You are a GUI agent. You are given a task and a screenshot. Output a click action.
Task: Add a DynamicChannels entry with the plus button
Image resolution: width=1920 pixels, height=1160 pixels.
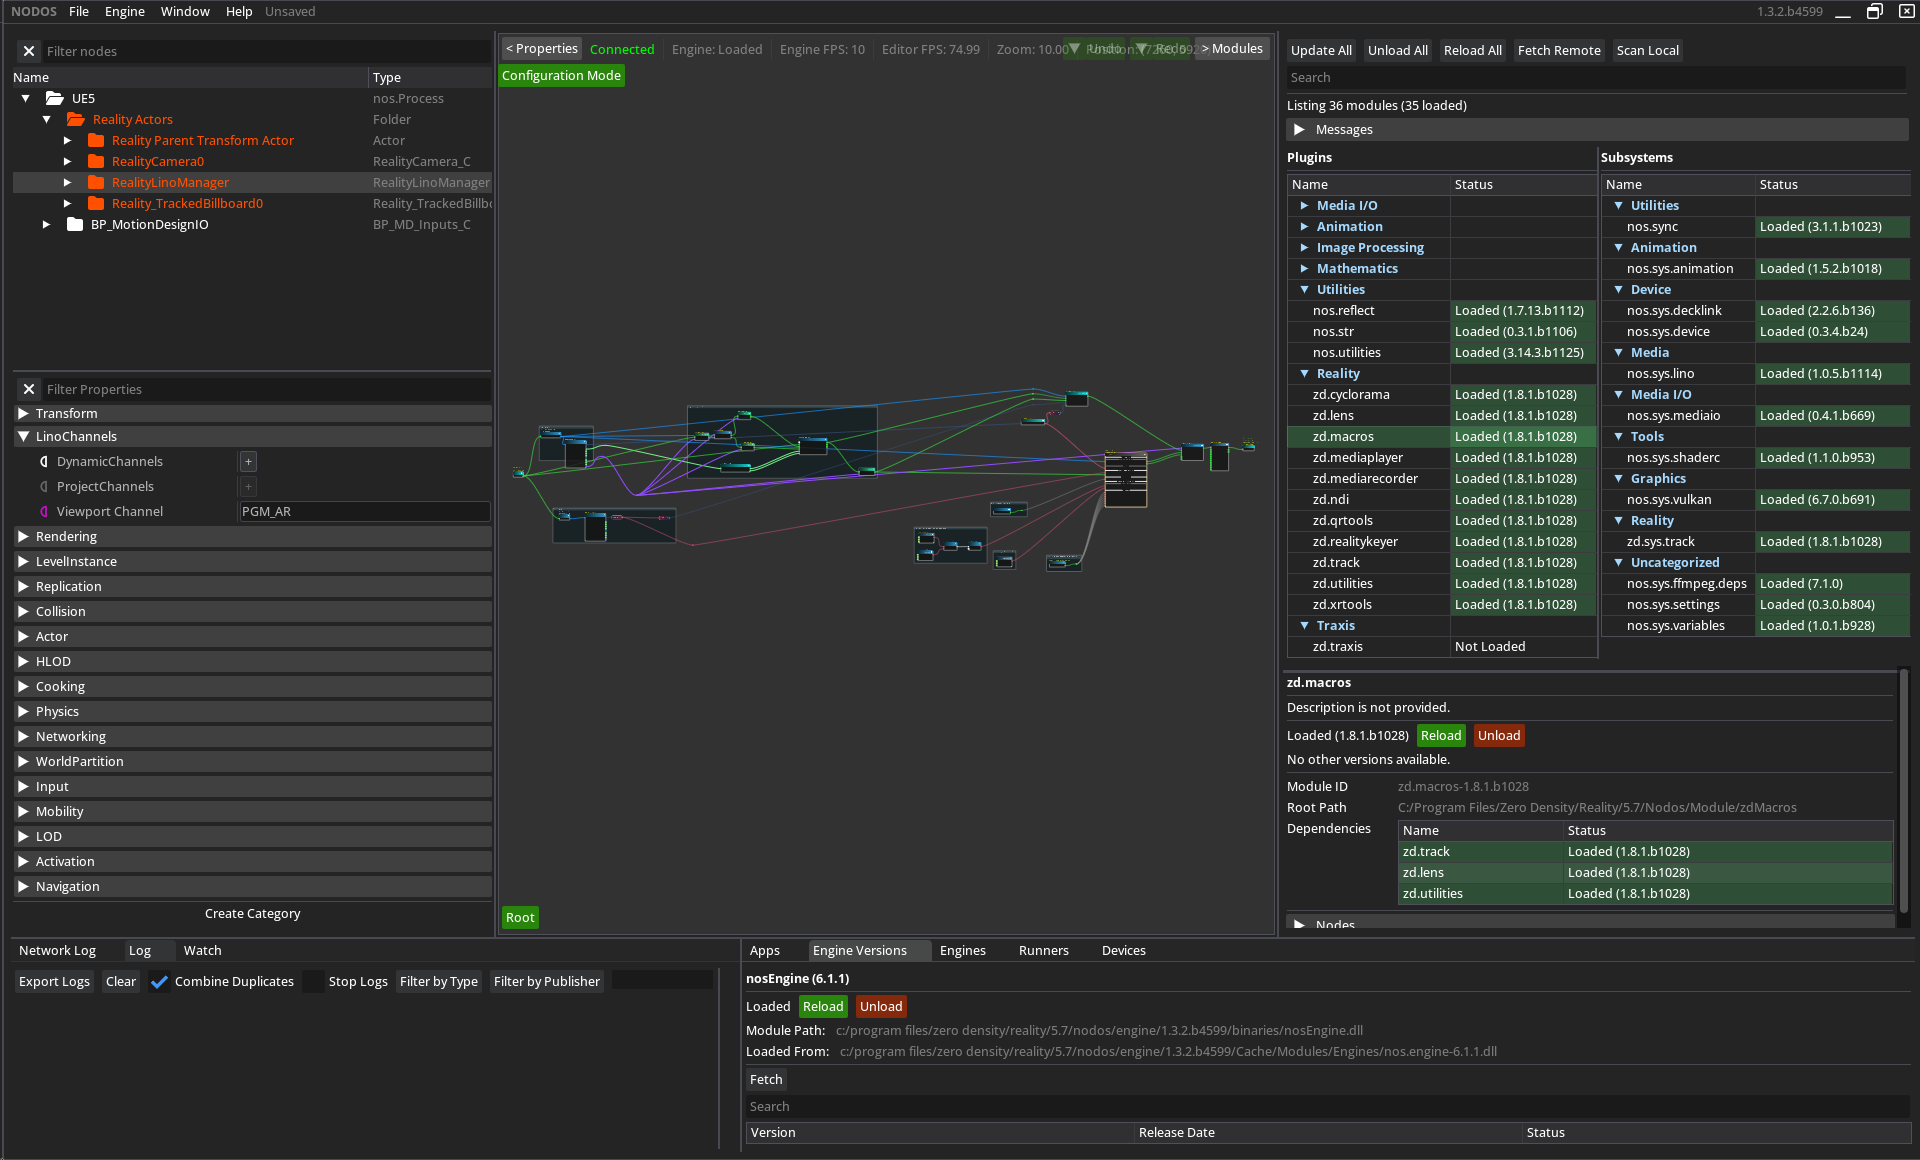[248, 461]
